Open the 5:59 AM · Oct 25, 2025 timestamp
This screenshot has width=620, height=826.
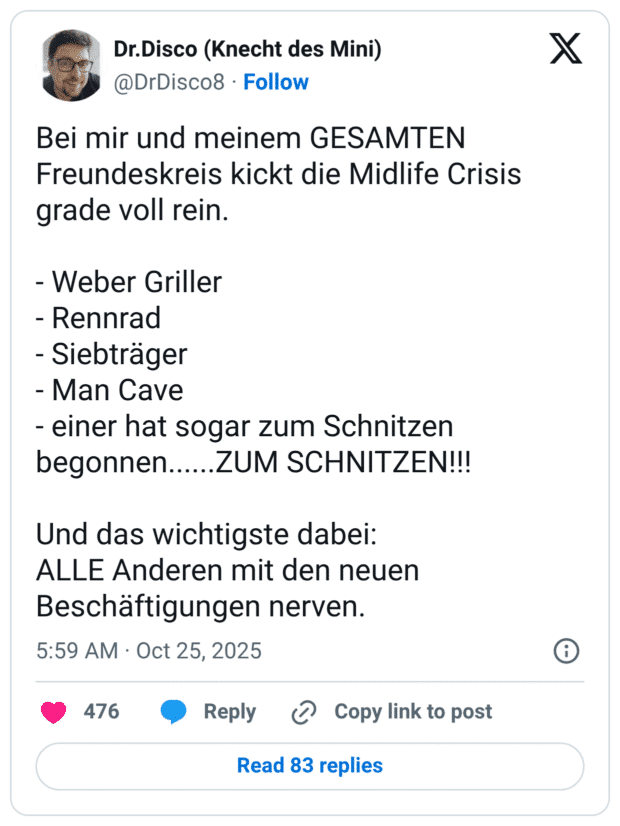pyautogui.click(x=149, y=651)
